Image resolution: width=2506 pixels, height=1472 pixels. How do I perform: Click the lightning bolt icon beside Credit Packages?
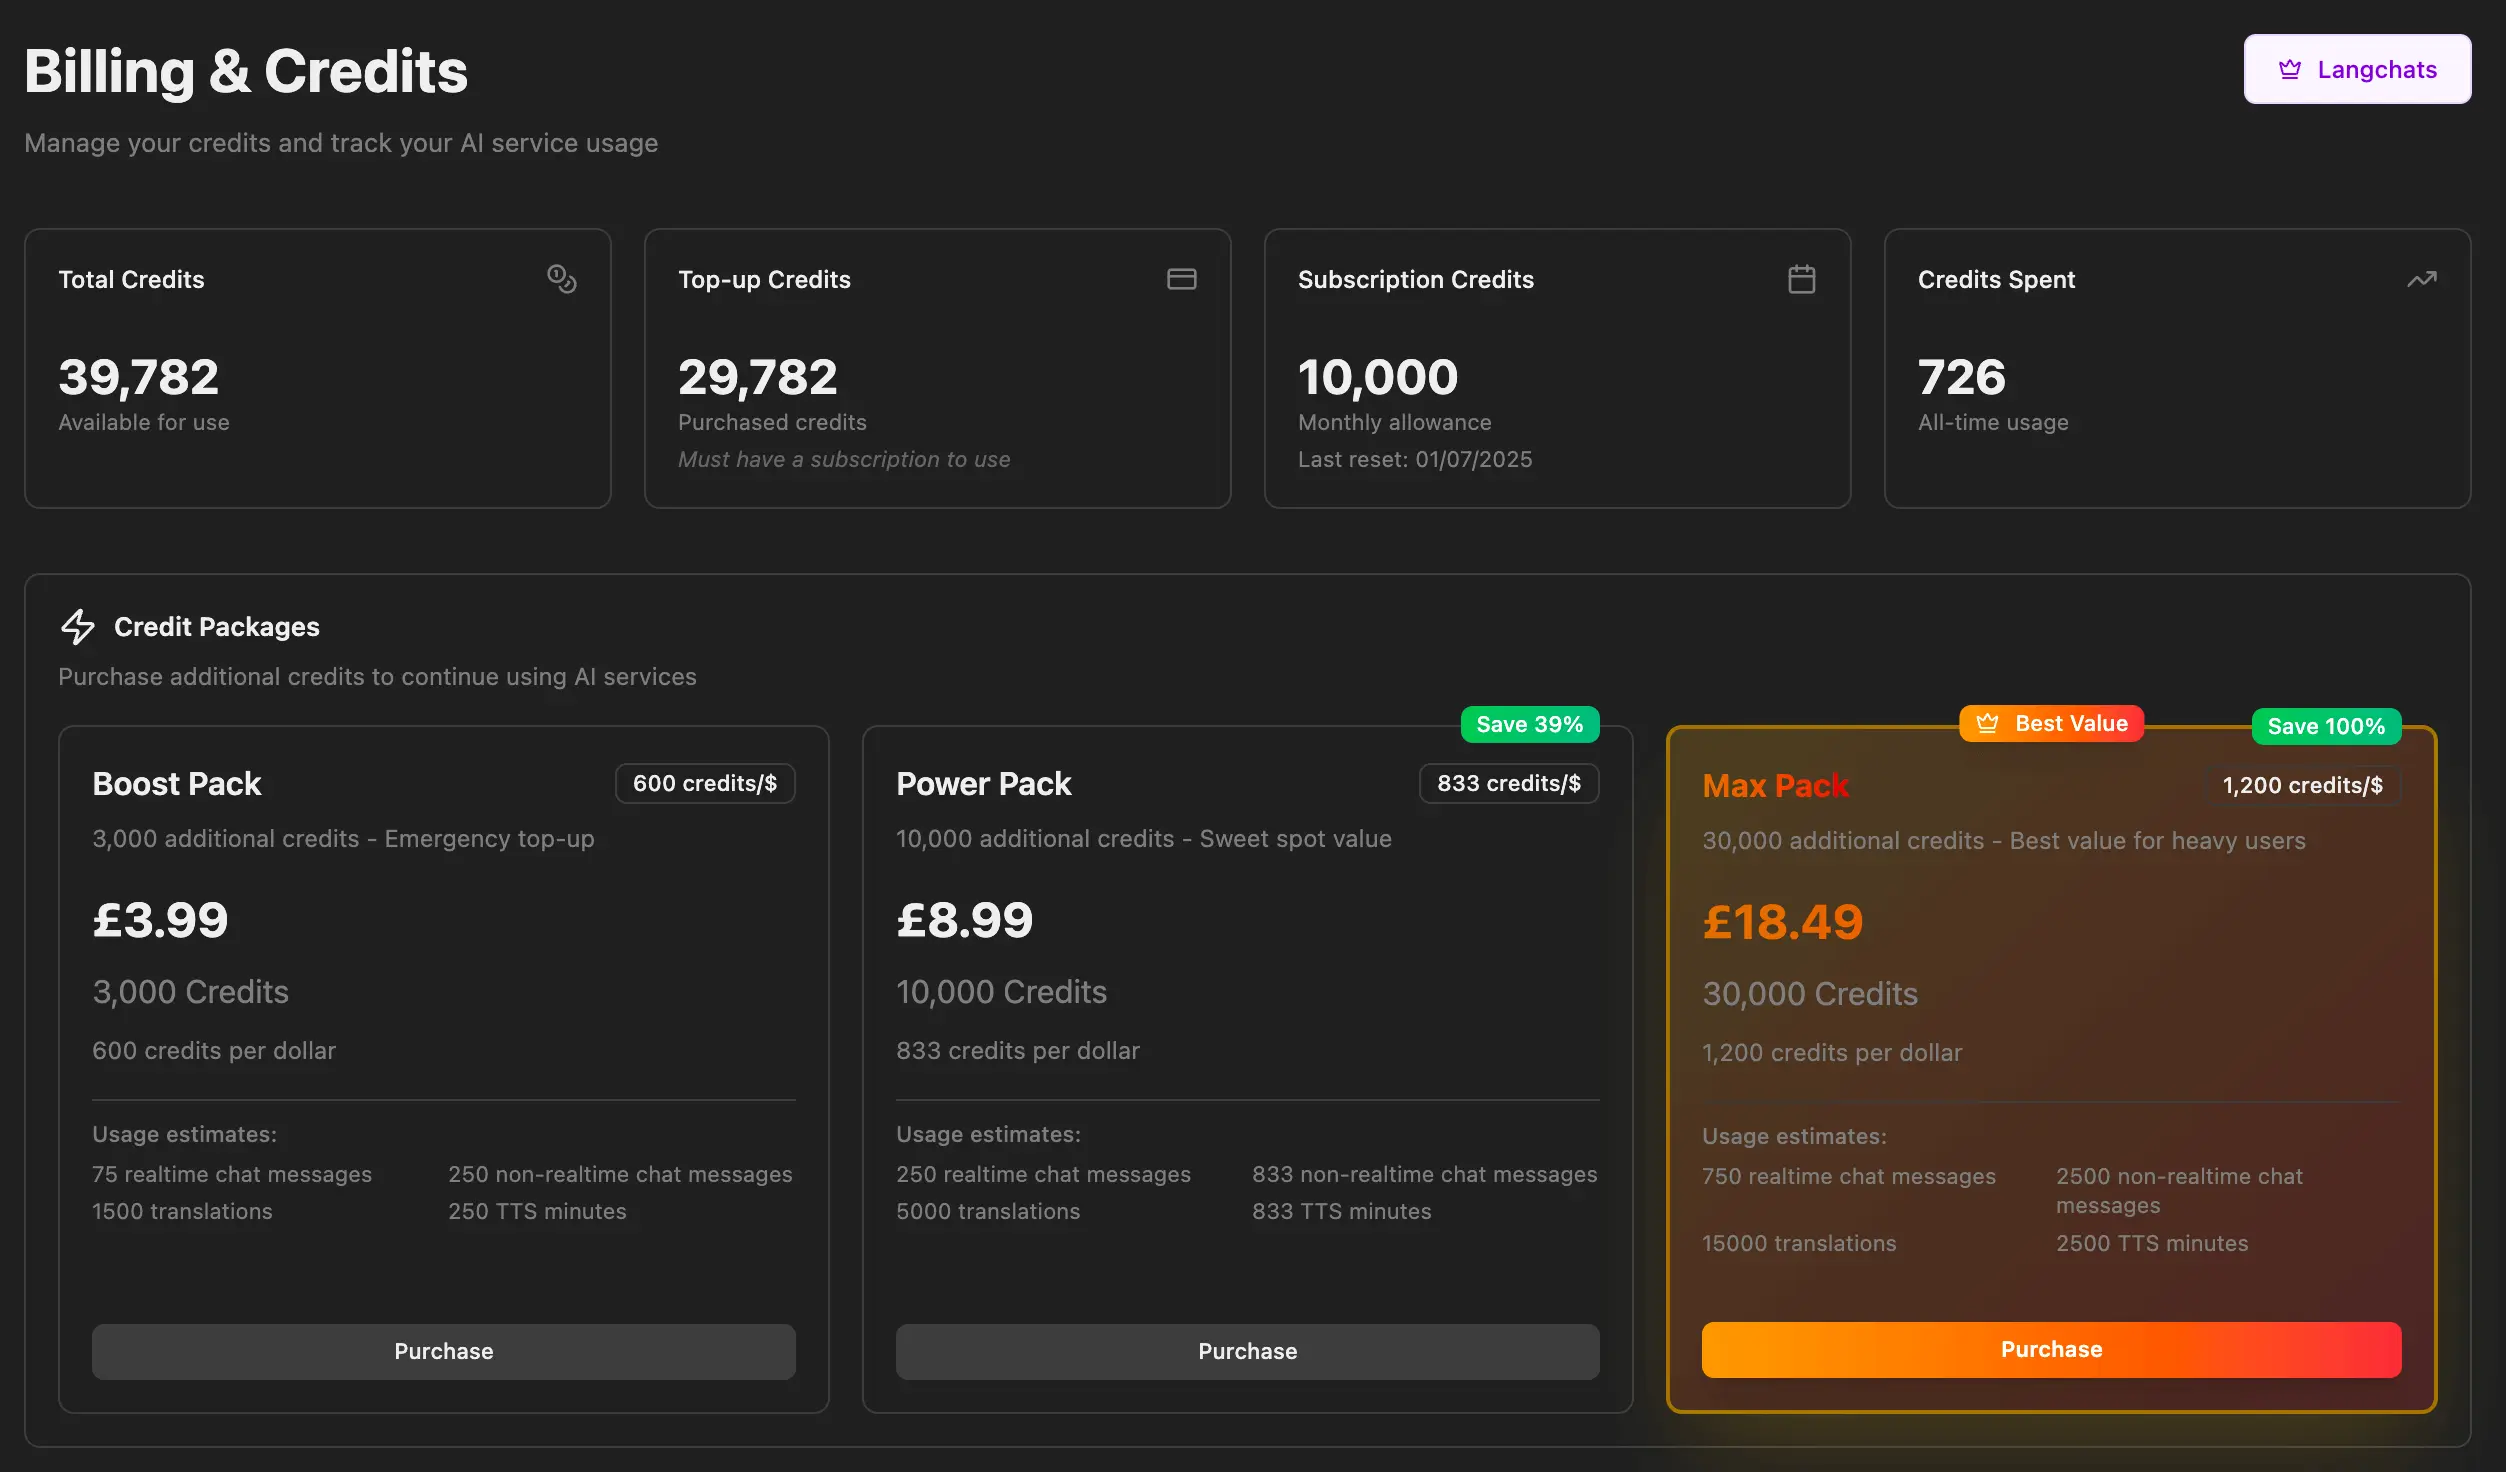tap(77, 627)
